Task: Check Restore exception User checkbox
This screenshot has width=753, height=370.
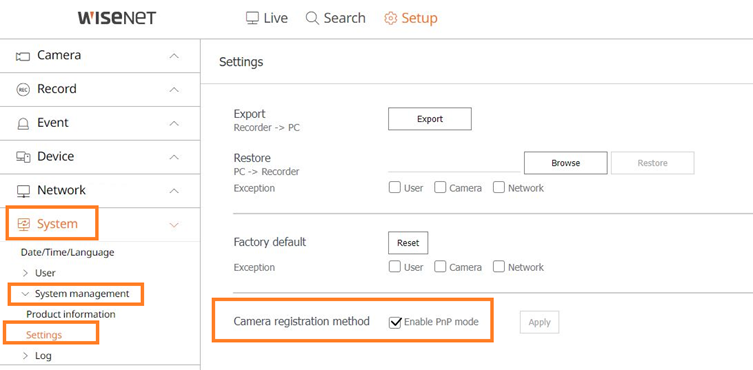Action: coord(395,187)
